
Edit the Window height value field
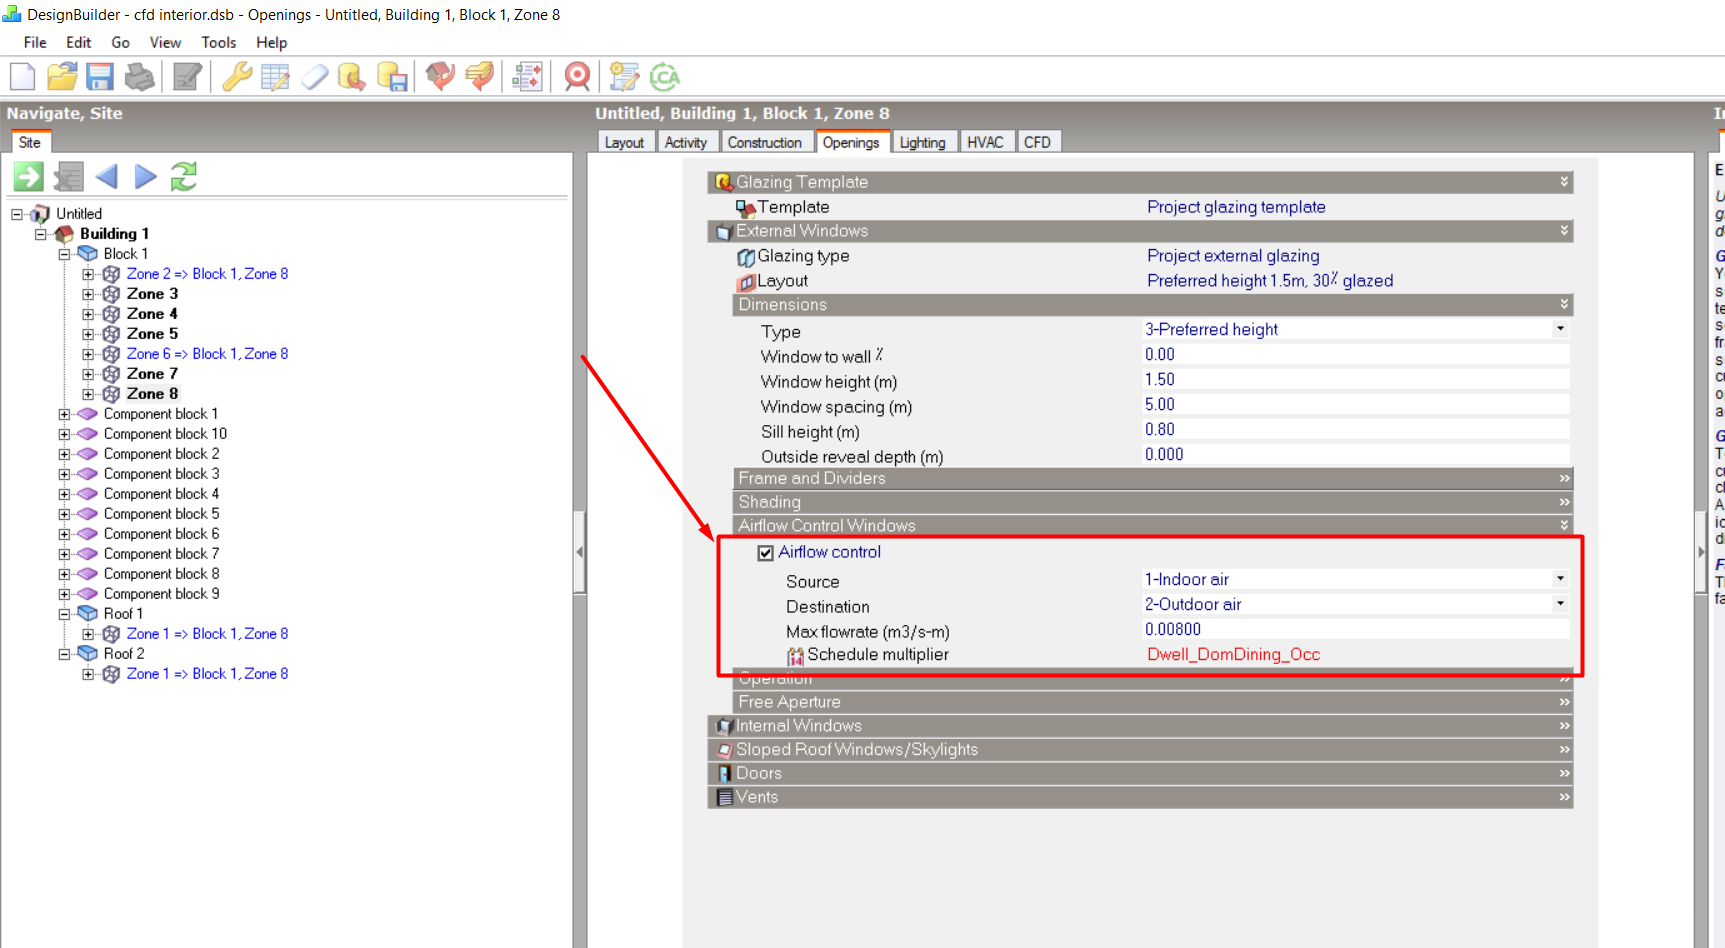click(x=1355, y=379)
